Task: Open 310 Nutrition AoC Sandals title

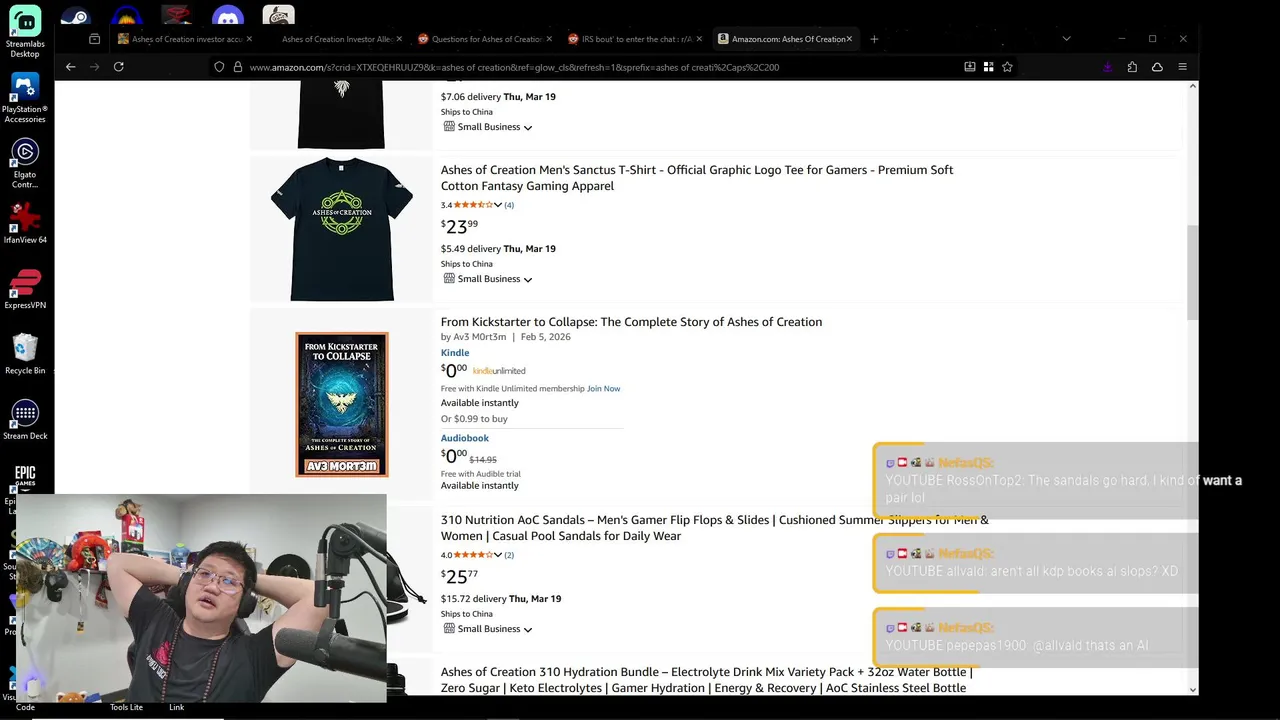Action: [x=715, y=528]
